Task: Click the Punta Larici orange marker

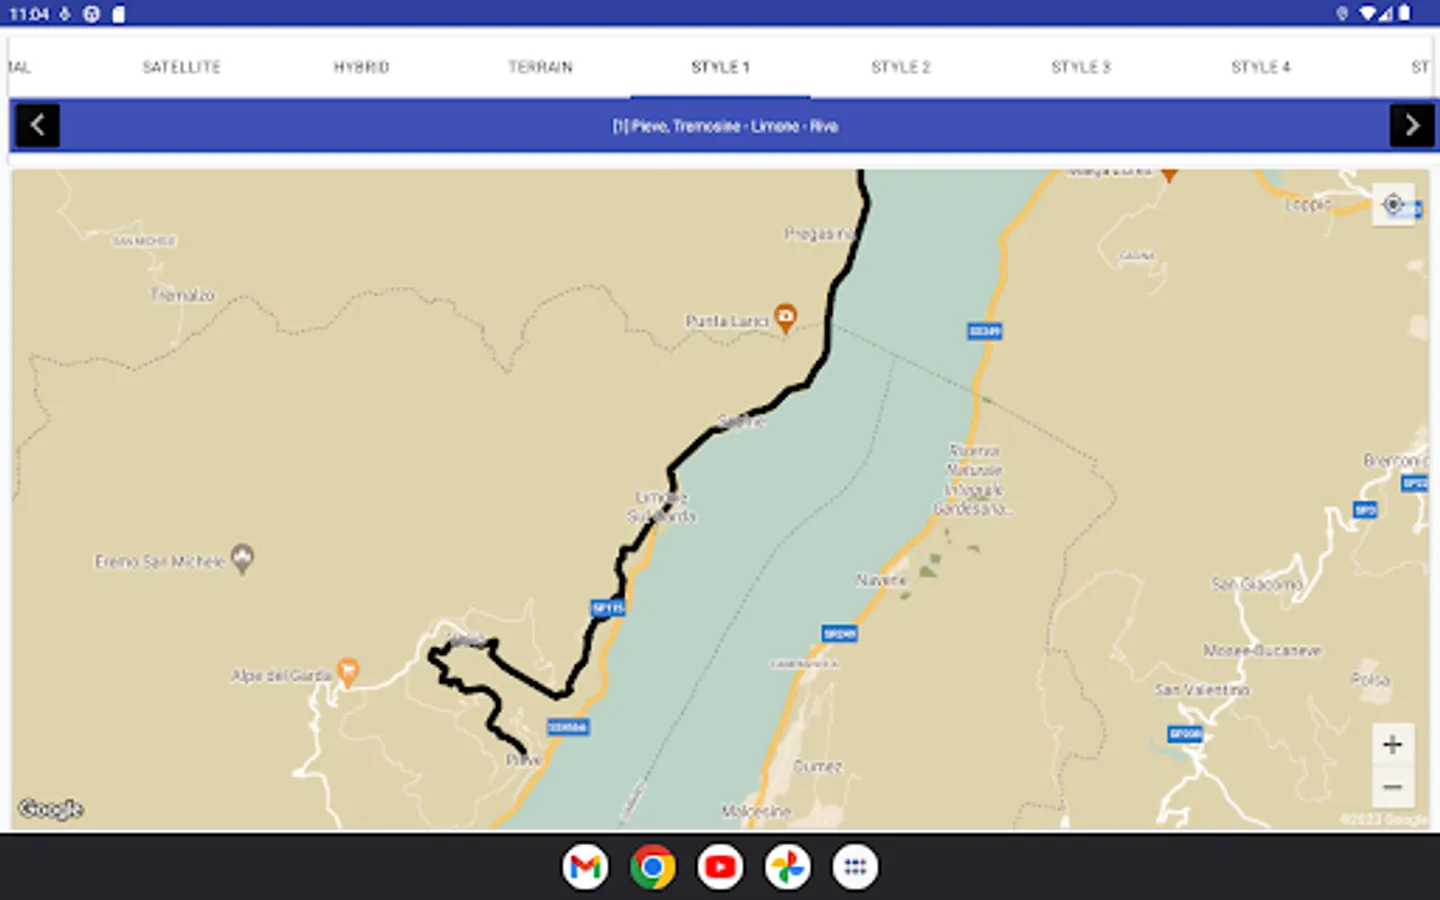Action: click(786, 318)
